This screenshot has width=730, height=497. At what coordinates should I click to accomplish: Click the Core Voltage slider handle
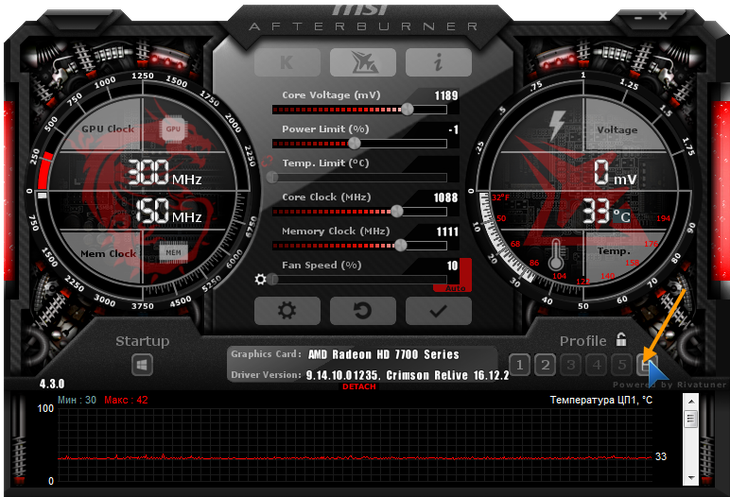coord(407,109)
